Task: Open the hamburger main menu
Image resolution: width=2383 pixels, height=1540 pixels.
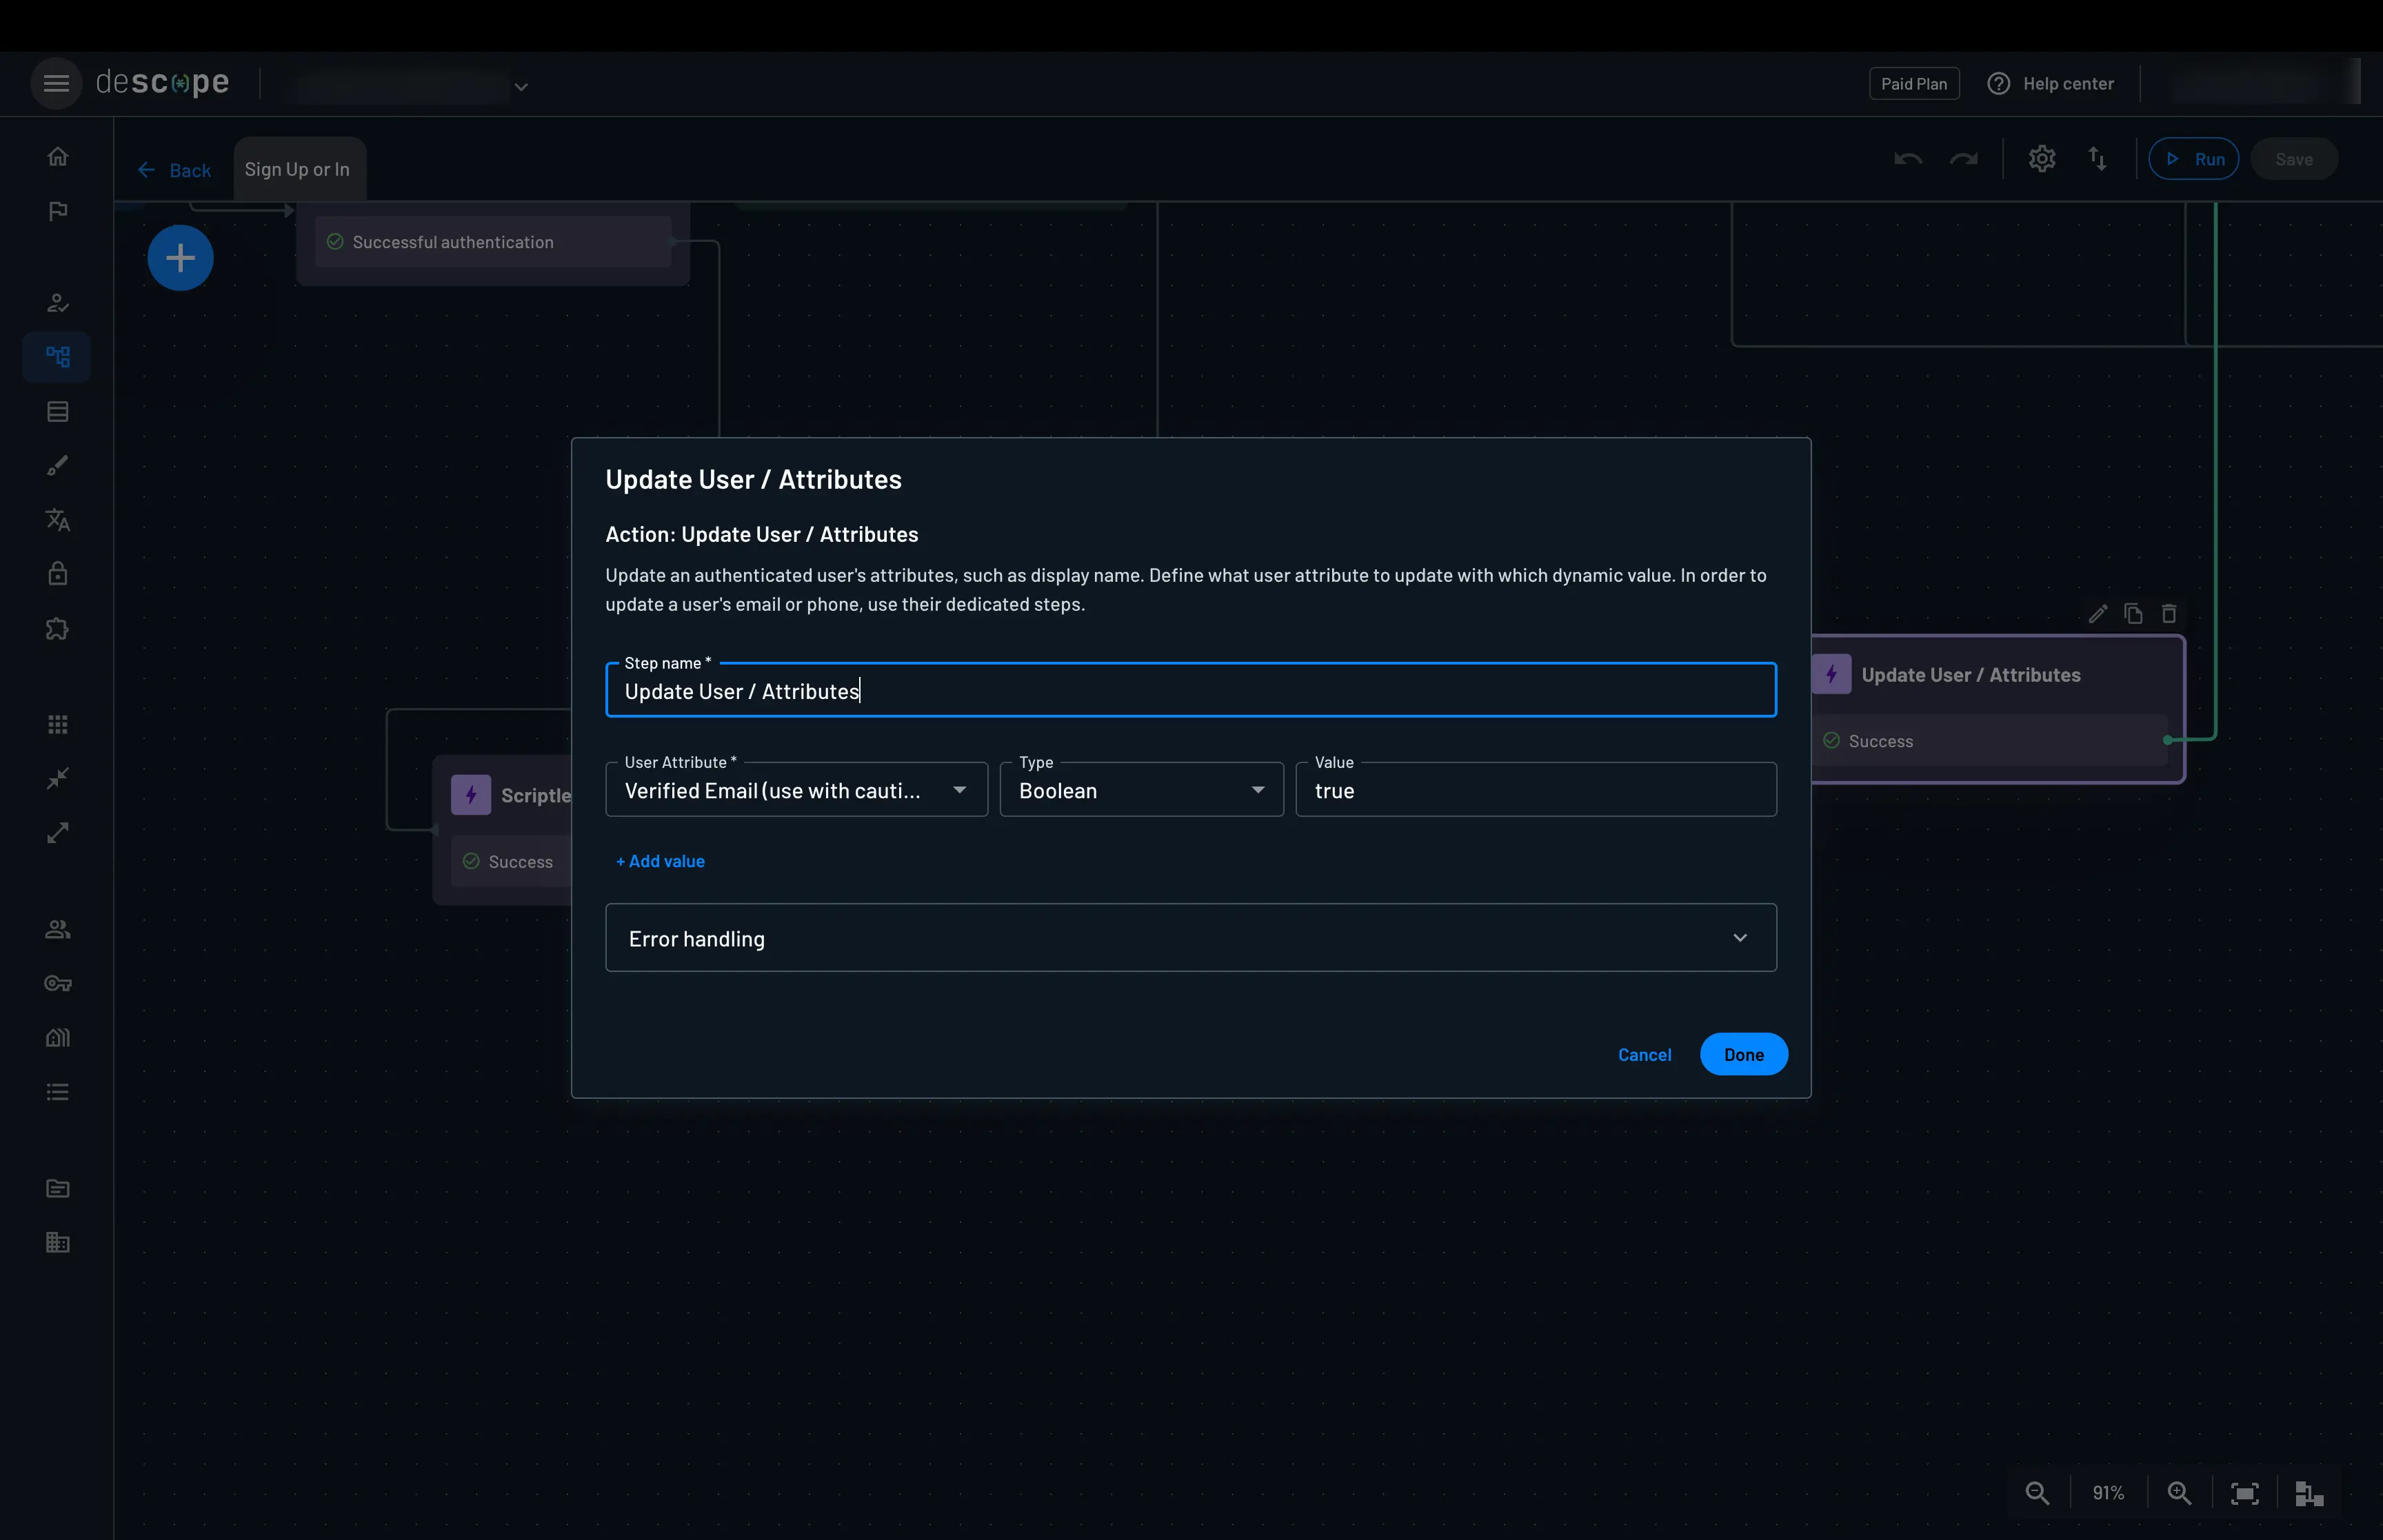Action: [x=56, y=83]
